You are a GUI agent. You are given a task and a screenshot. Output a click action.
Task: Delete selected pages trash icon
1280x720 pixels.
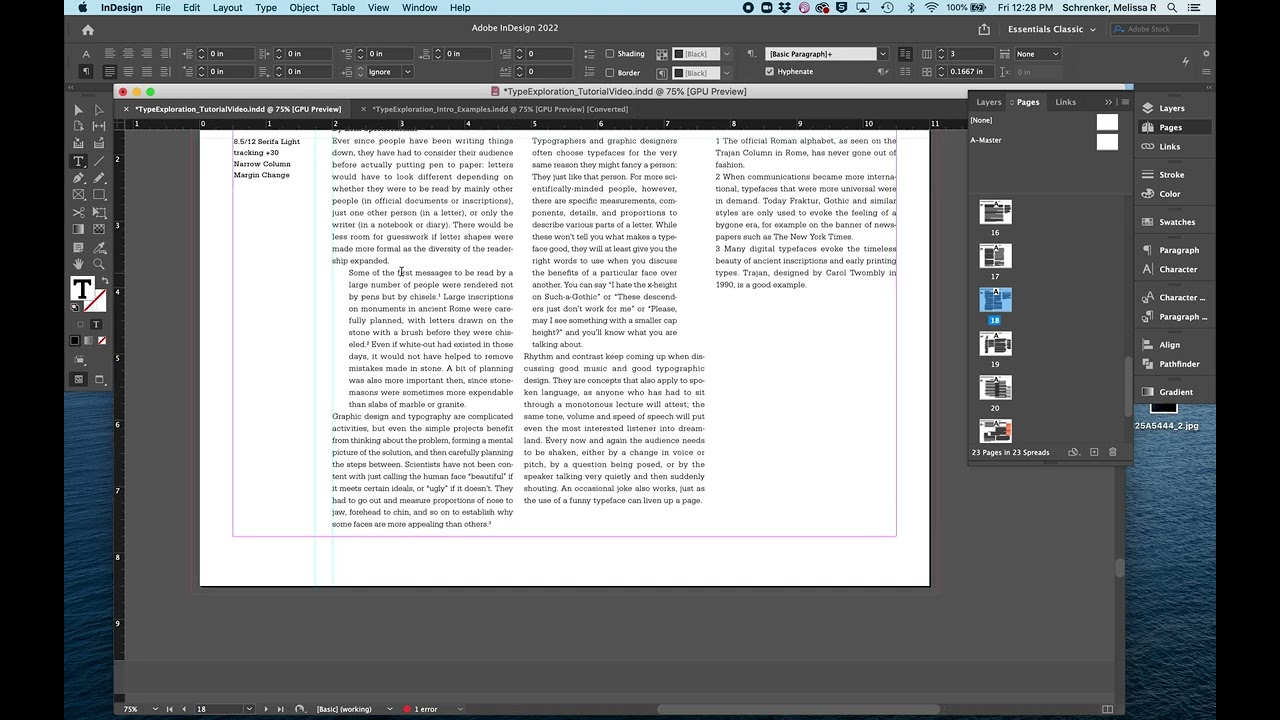(1112, 452)
